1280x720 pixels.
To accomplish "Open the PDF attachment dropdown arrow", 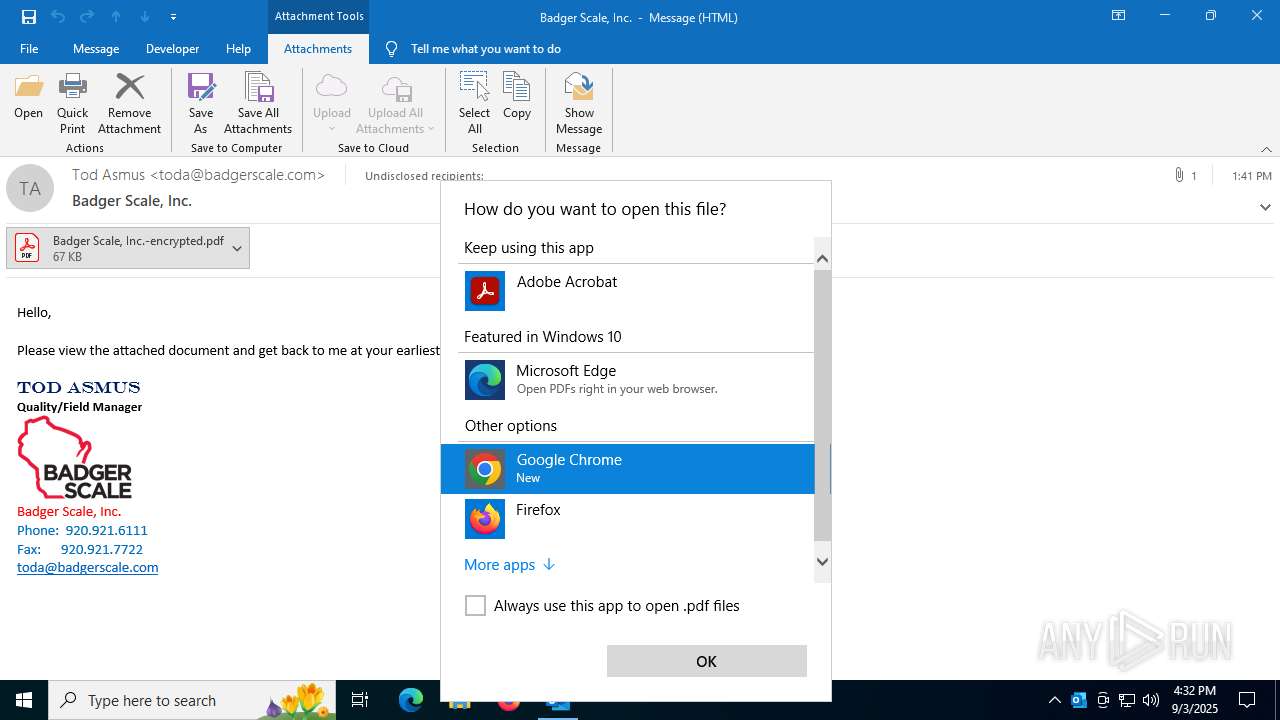I will (237, 248).
